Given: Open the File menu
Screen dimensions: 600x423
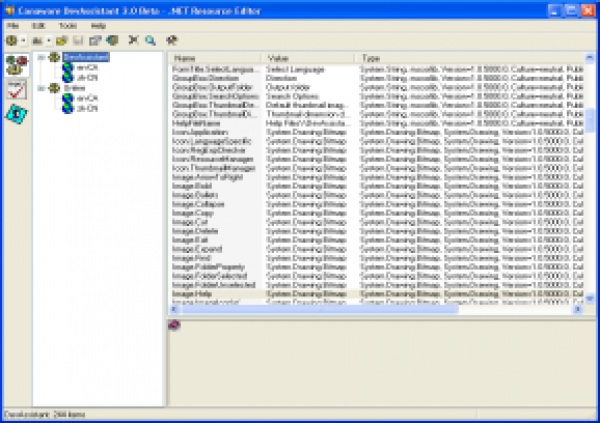Looking at the screenshot, I should (x=12, y=24).
